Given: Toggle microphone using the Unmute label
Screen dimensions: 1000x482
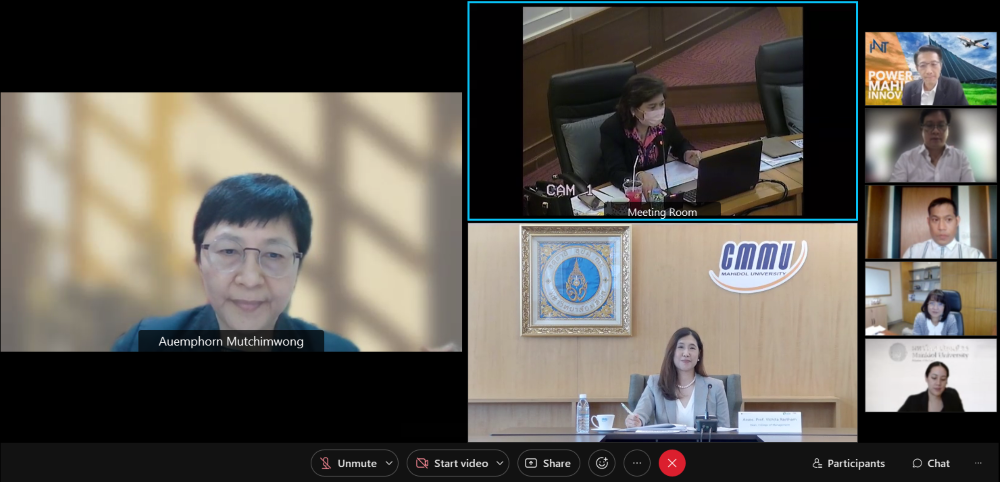Looking at the screenshot, I should click(x=356, y=463).
